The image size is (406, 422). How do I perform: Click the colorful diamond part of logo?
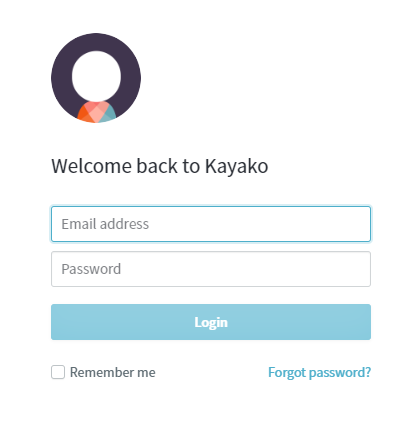(x=97, y=112)
